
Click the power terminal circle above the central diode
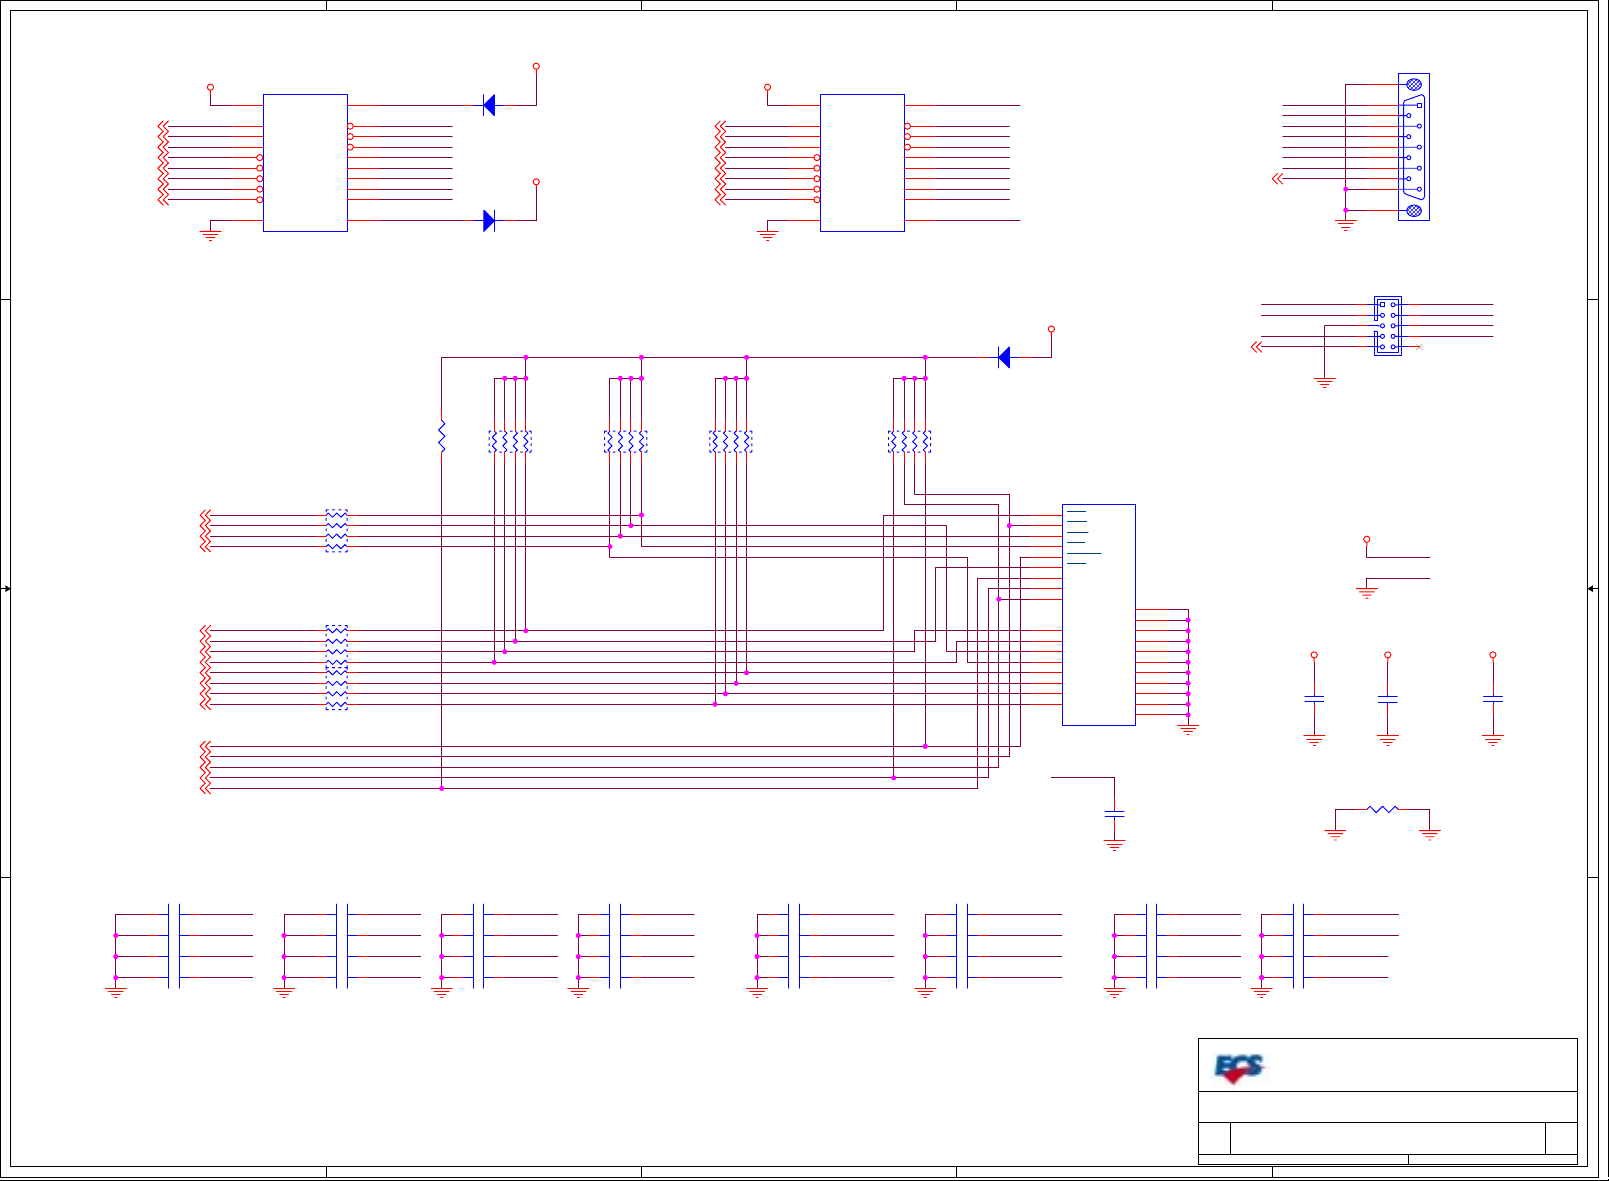1051,329
